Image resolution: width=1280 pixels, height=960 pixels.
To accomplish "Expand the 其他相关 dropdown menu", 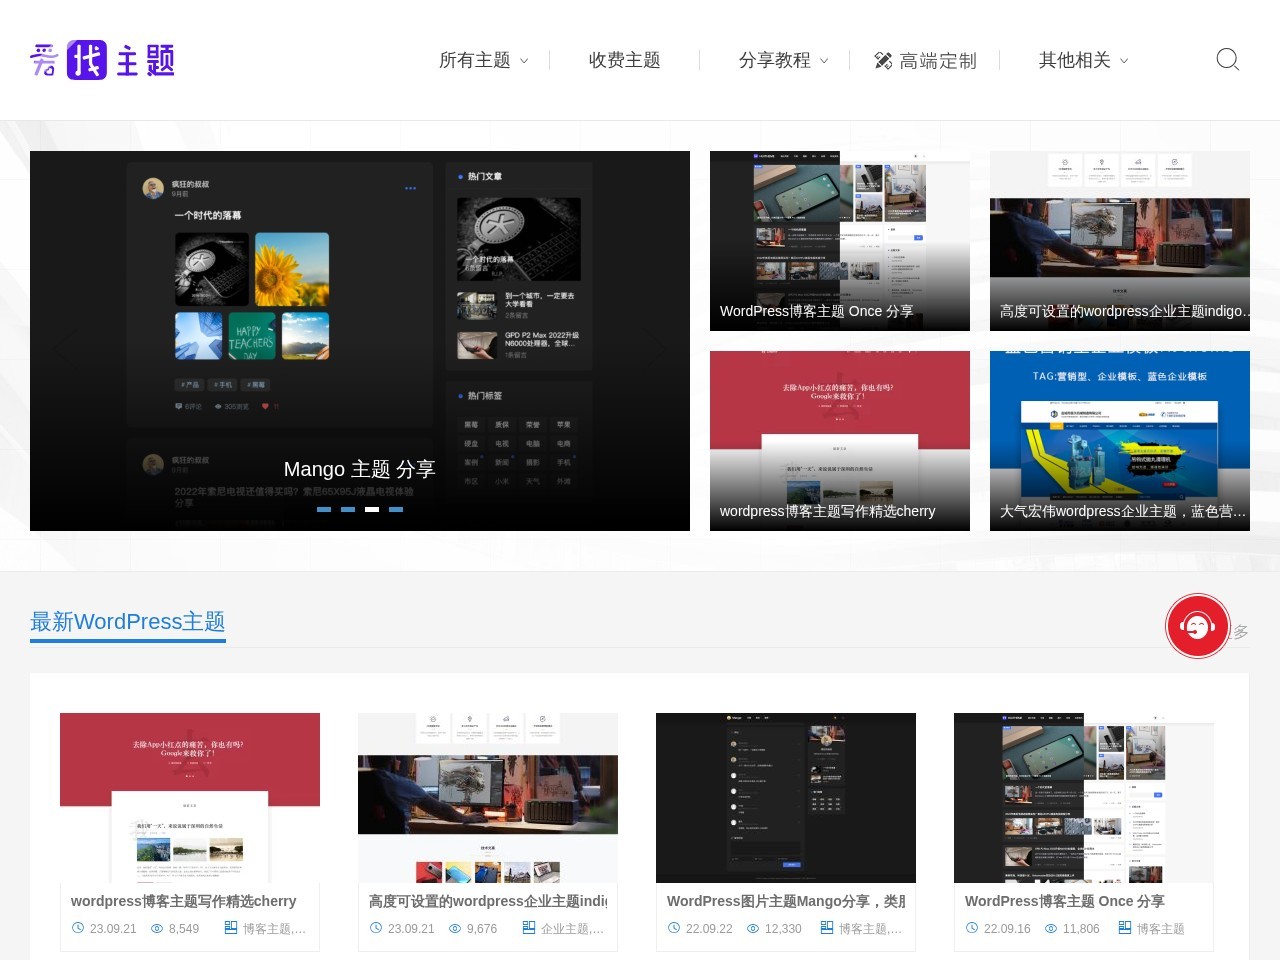I will [x=1084, y=60].
